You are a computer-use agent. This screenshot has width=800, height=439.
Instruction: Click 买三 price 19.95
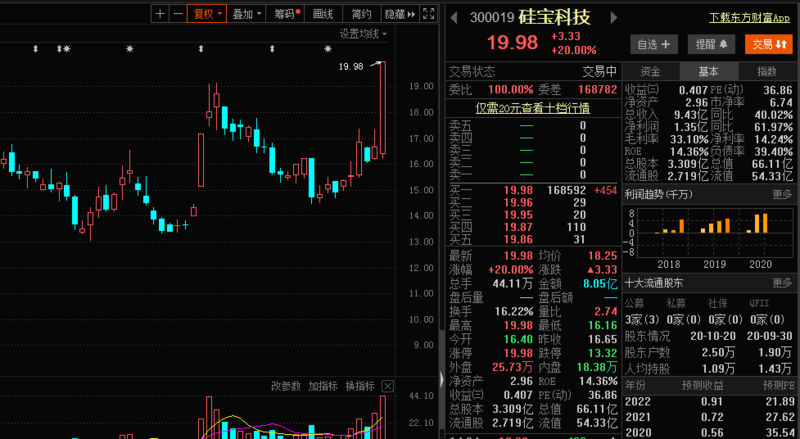[x=518, y=215]
